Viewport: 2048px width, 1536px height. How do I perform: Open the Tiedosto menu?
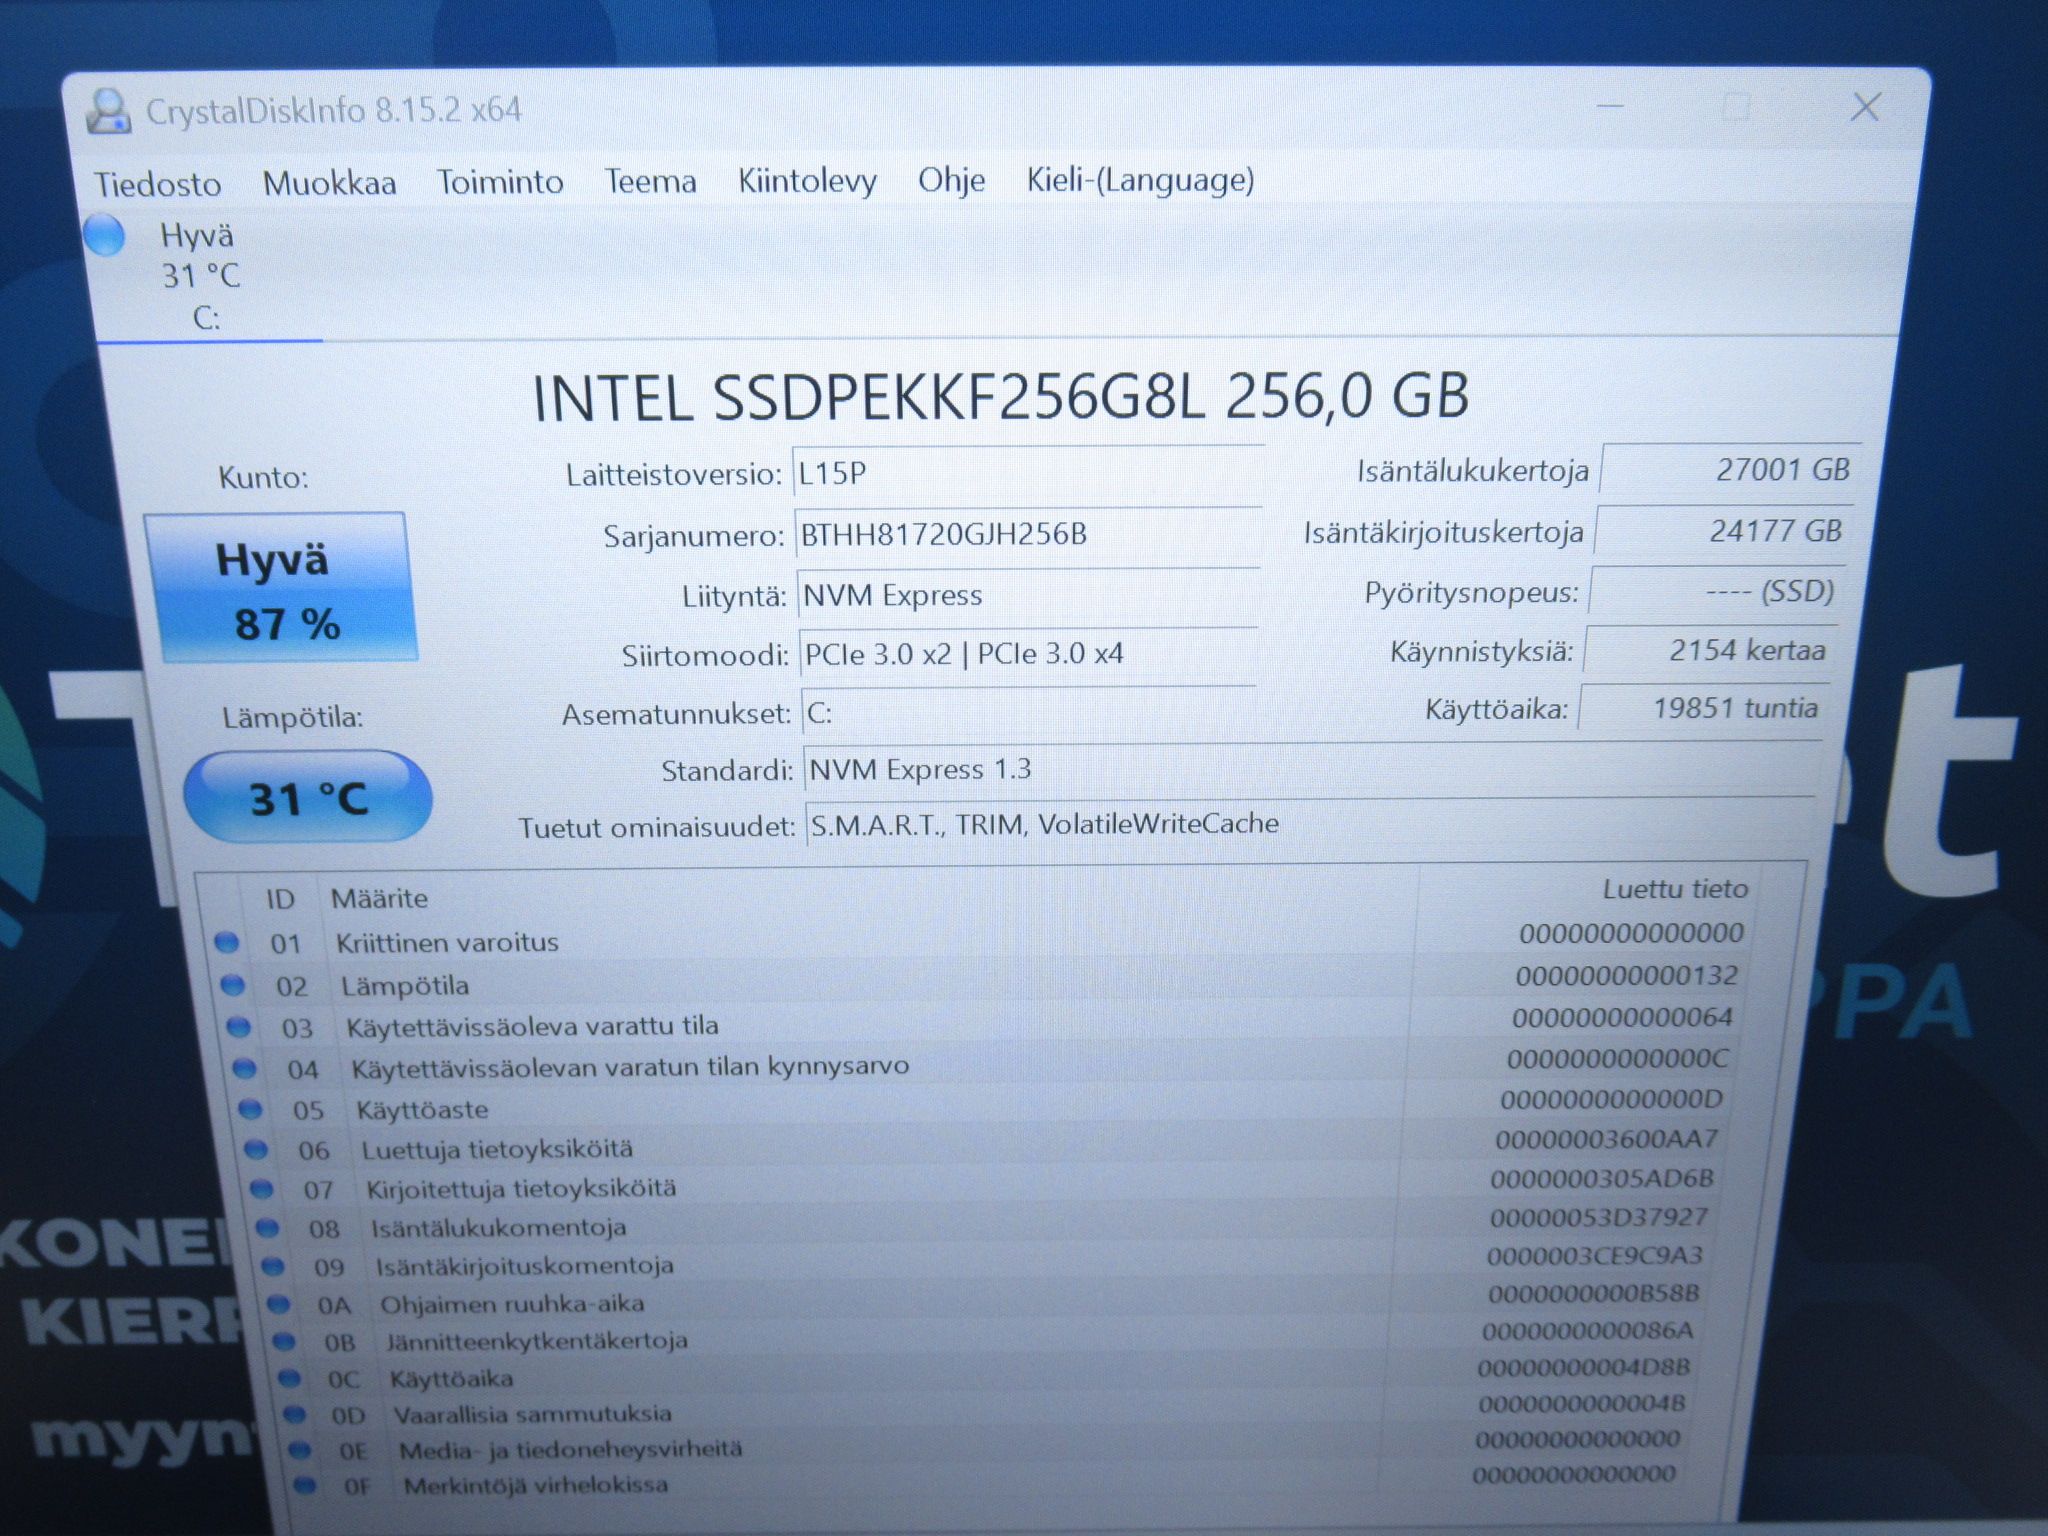coord(157,185)
